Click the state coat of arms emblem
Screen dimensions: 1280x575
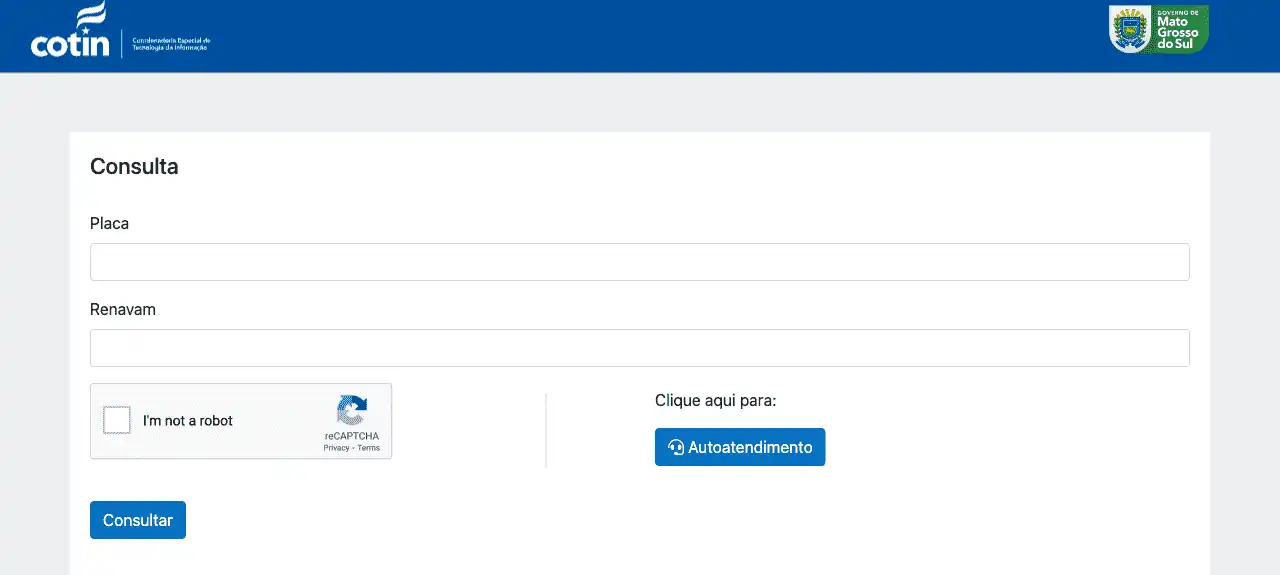(x=1130, y=30)
